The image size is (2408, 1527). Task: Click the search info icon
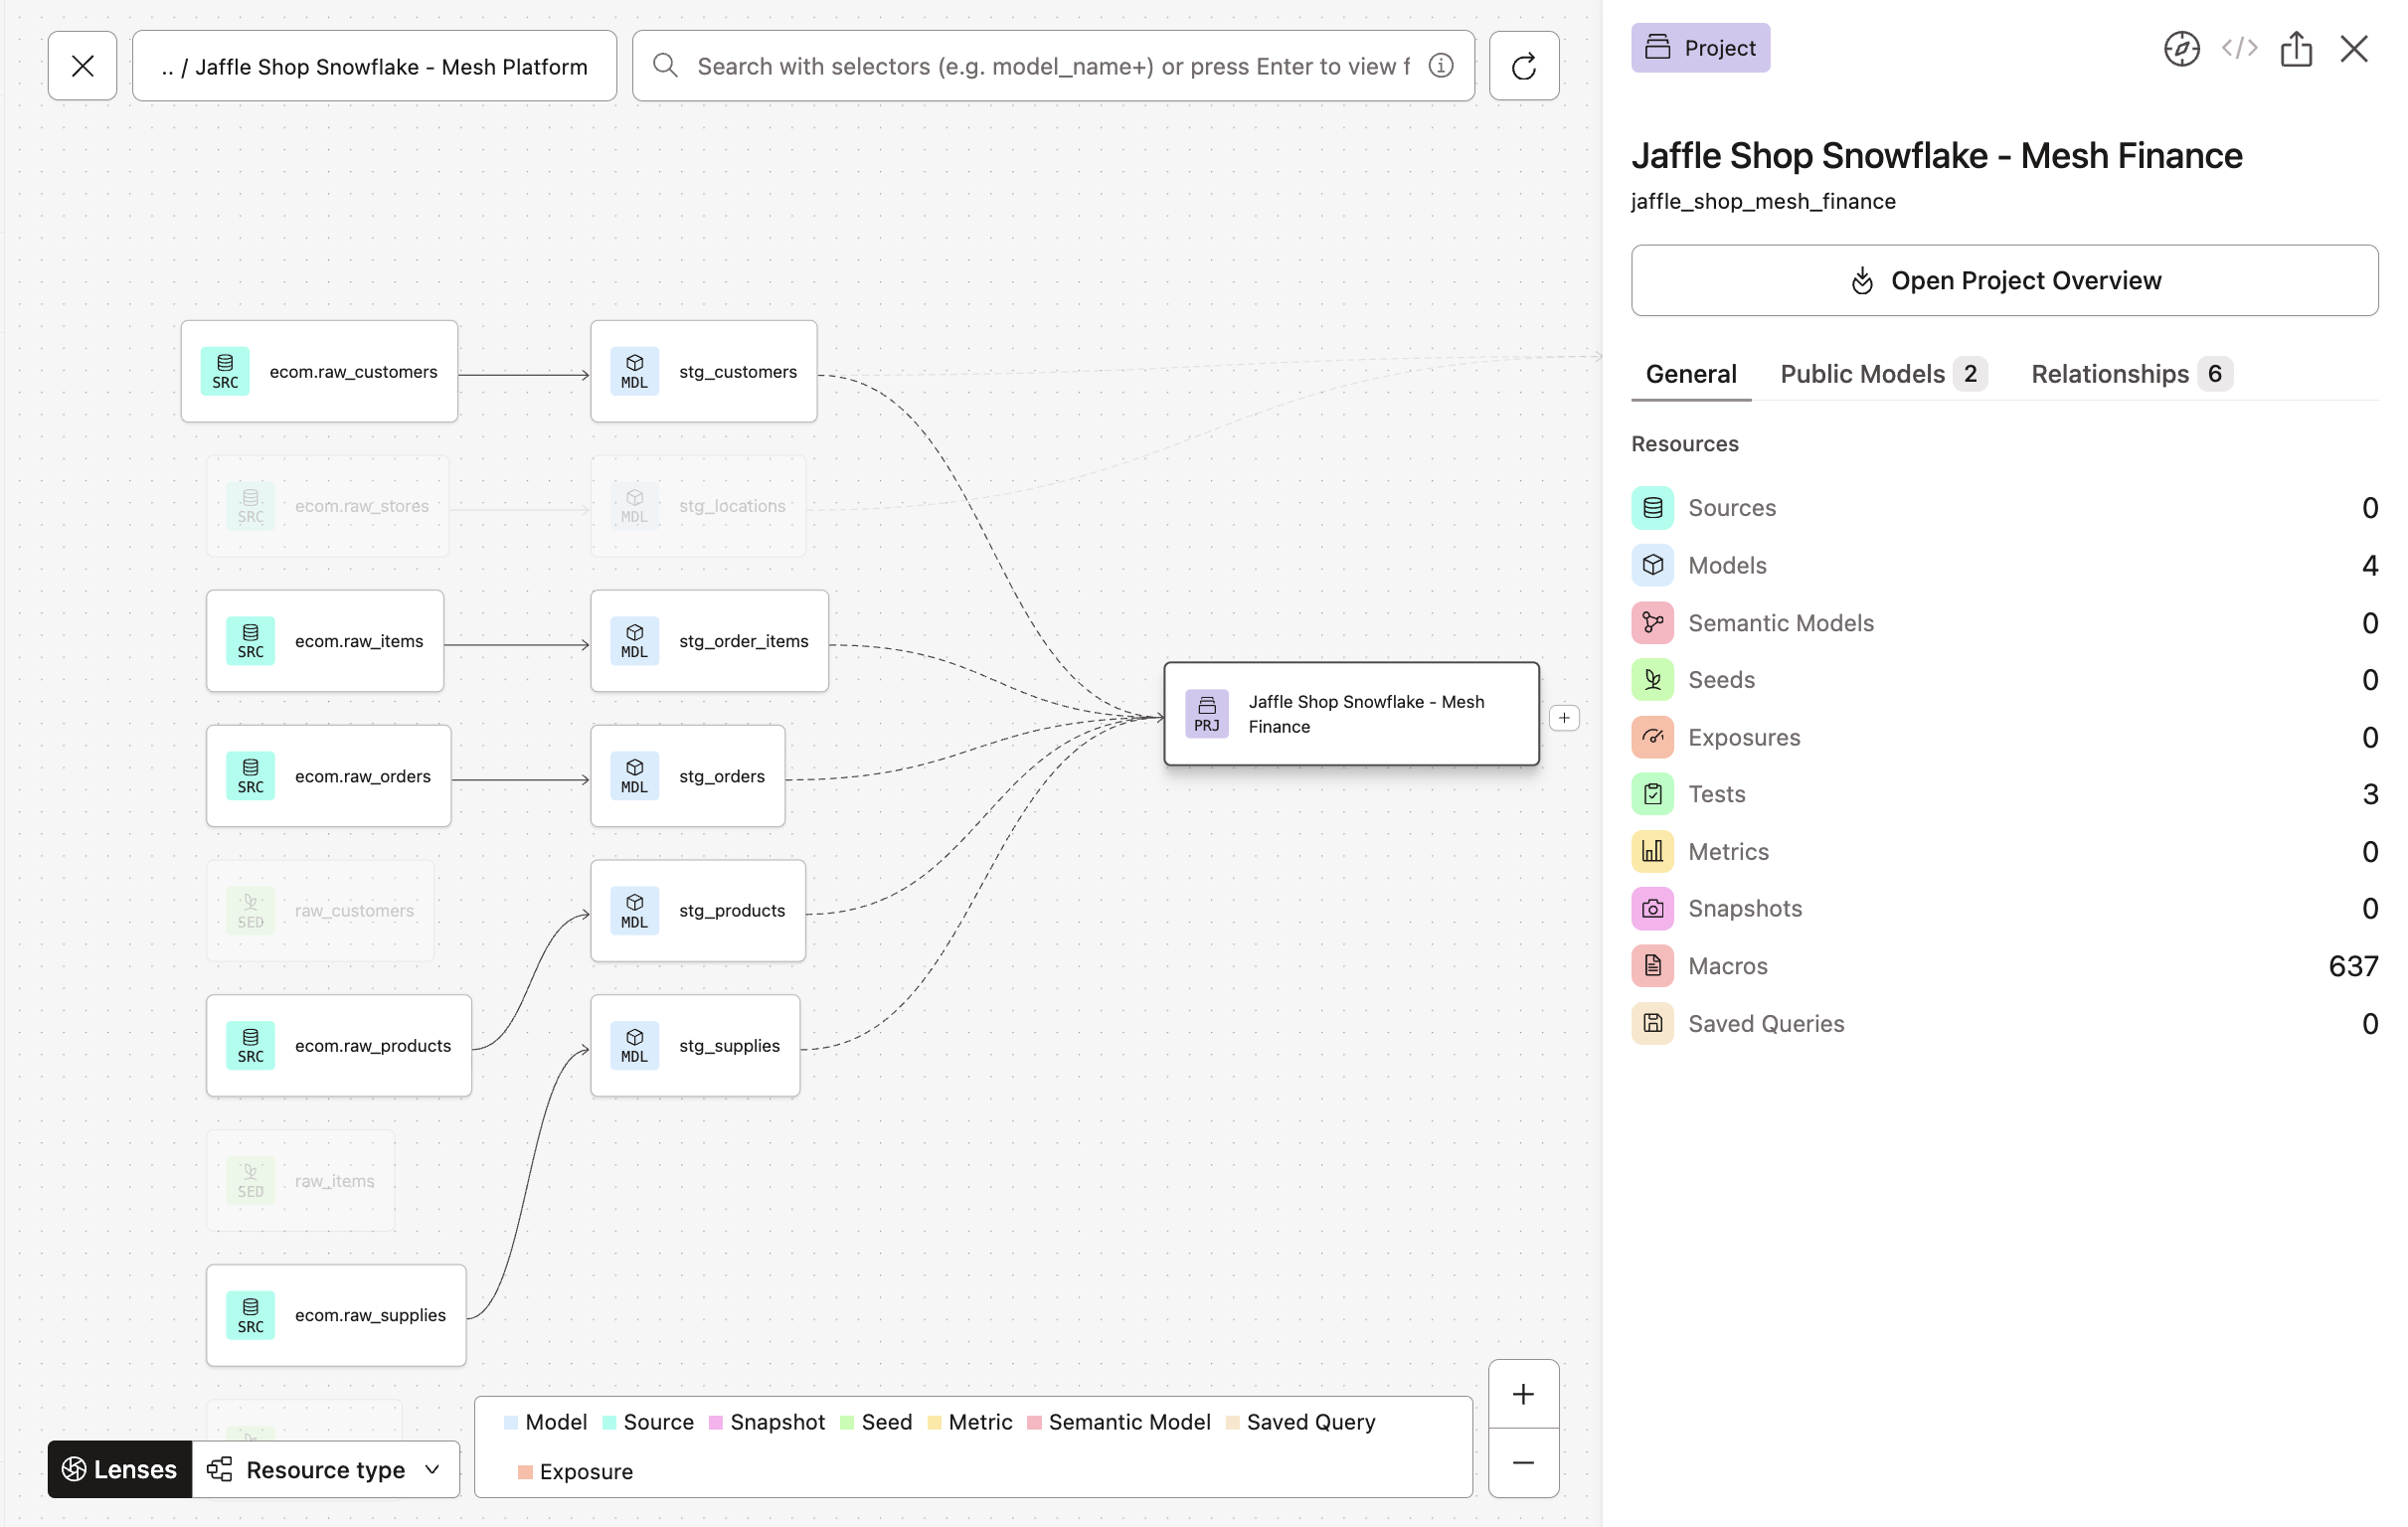1440,66
